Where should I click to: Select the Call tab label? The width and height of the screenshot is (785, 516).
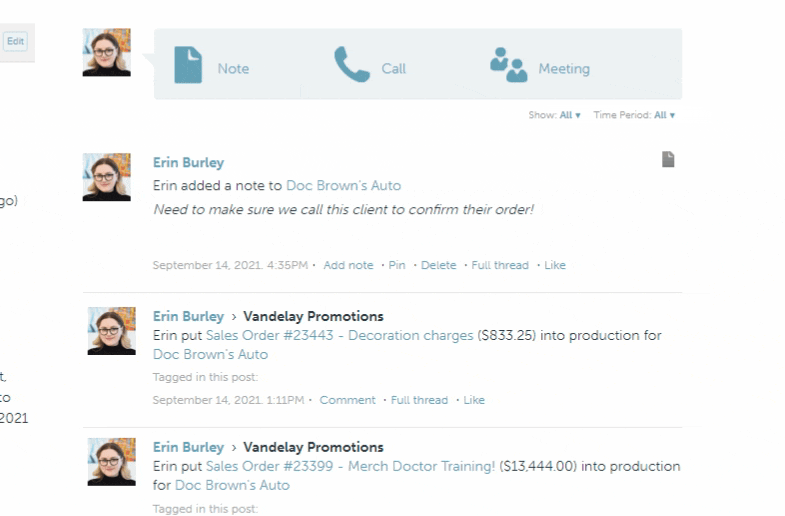tap(394, 69)
